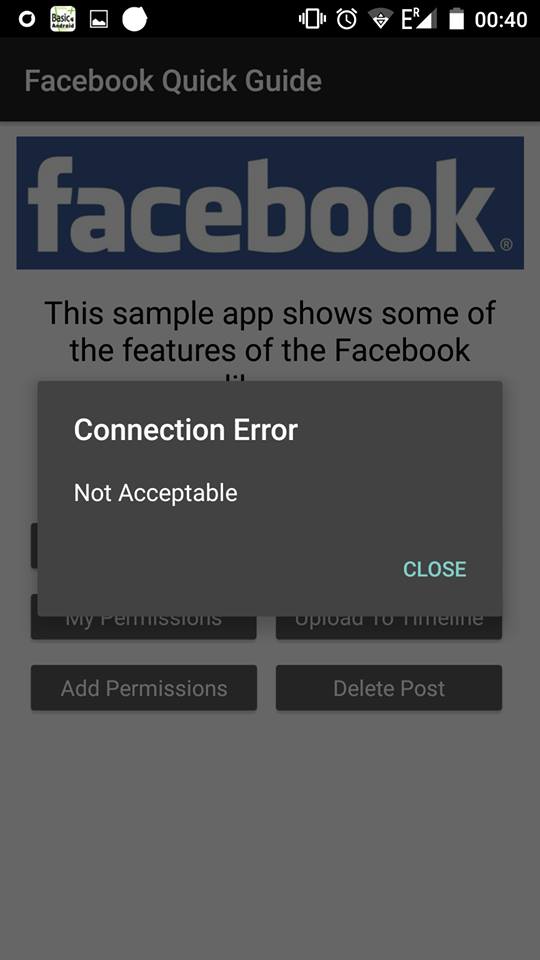
Task: Tap the vibrate mode status icon
Action: point(312,20)
